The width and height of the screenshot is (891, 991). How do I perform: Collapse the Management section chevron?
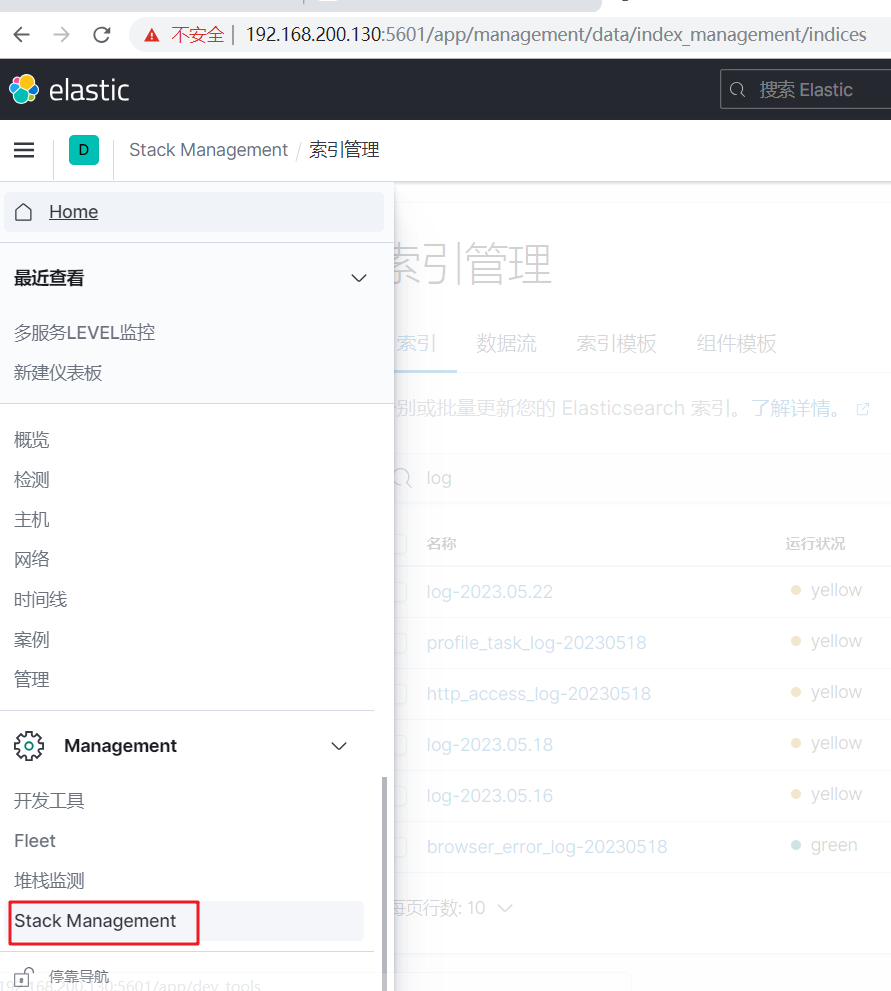click(339, 746)
